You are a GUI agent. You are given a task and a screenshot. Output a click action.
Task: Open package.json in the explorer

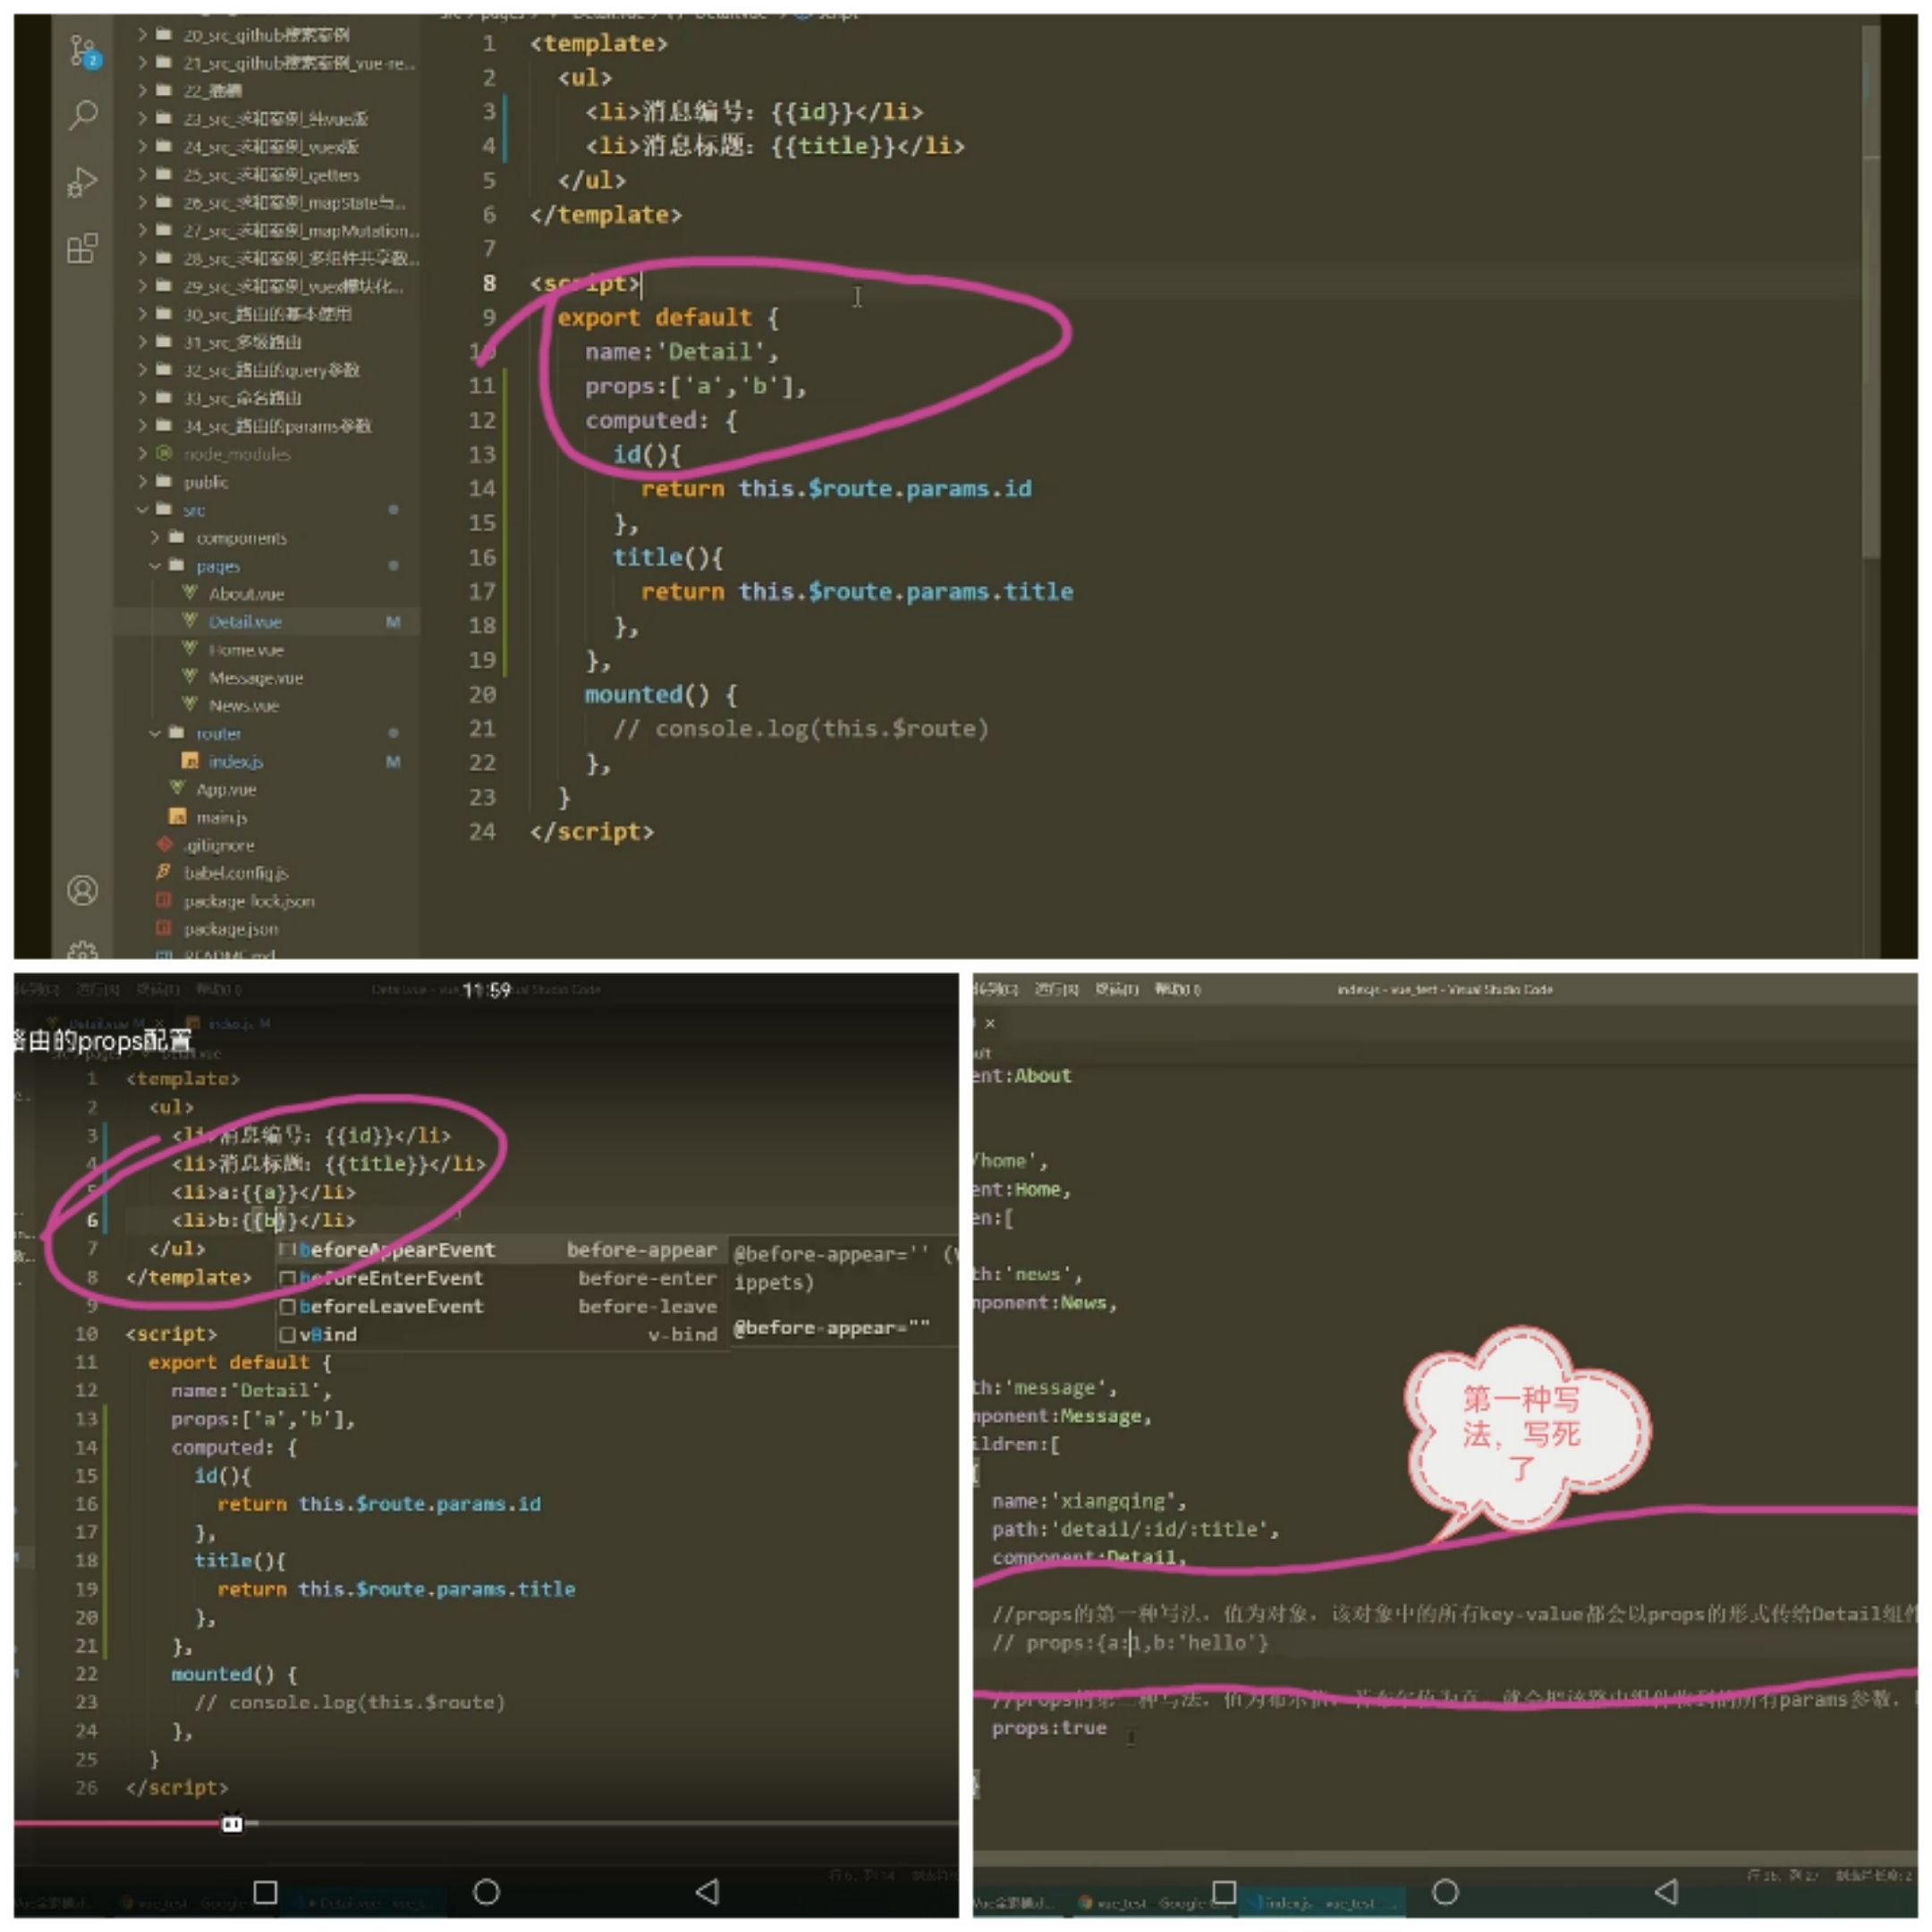(231, 929)
